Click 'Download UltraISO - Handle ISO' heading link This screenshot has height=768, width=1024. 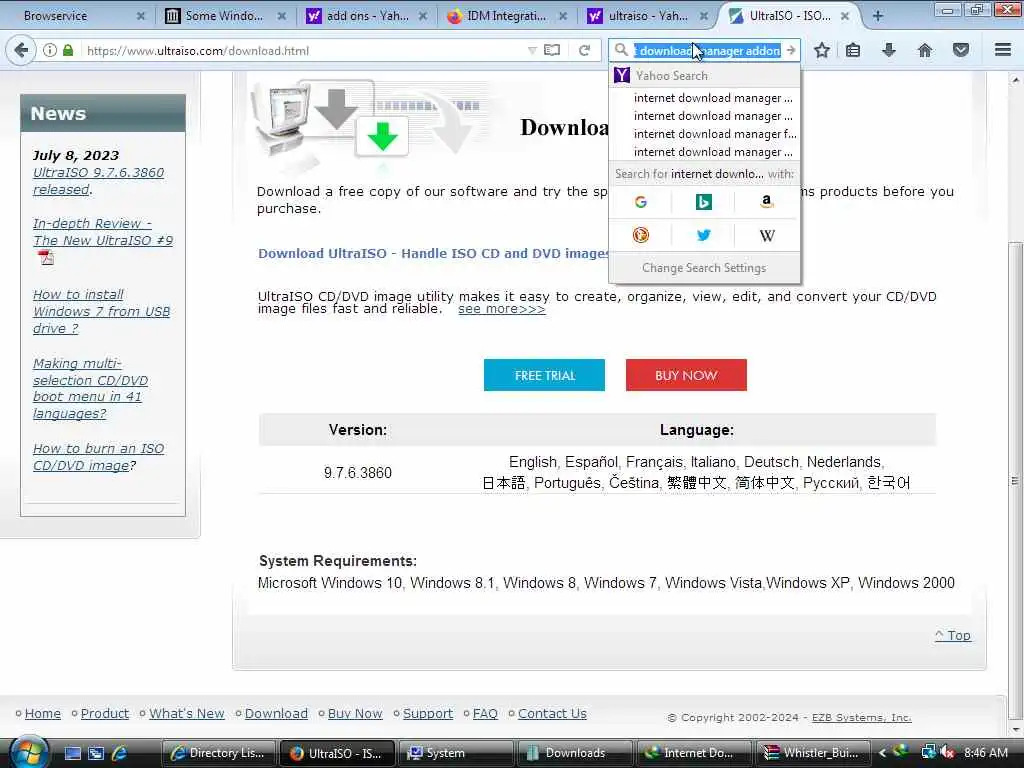433,253
